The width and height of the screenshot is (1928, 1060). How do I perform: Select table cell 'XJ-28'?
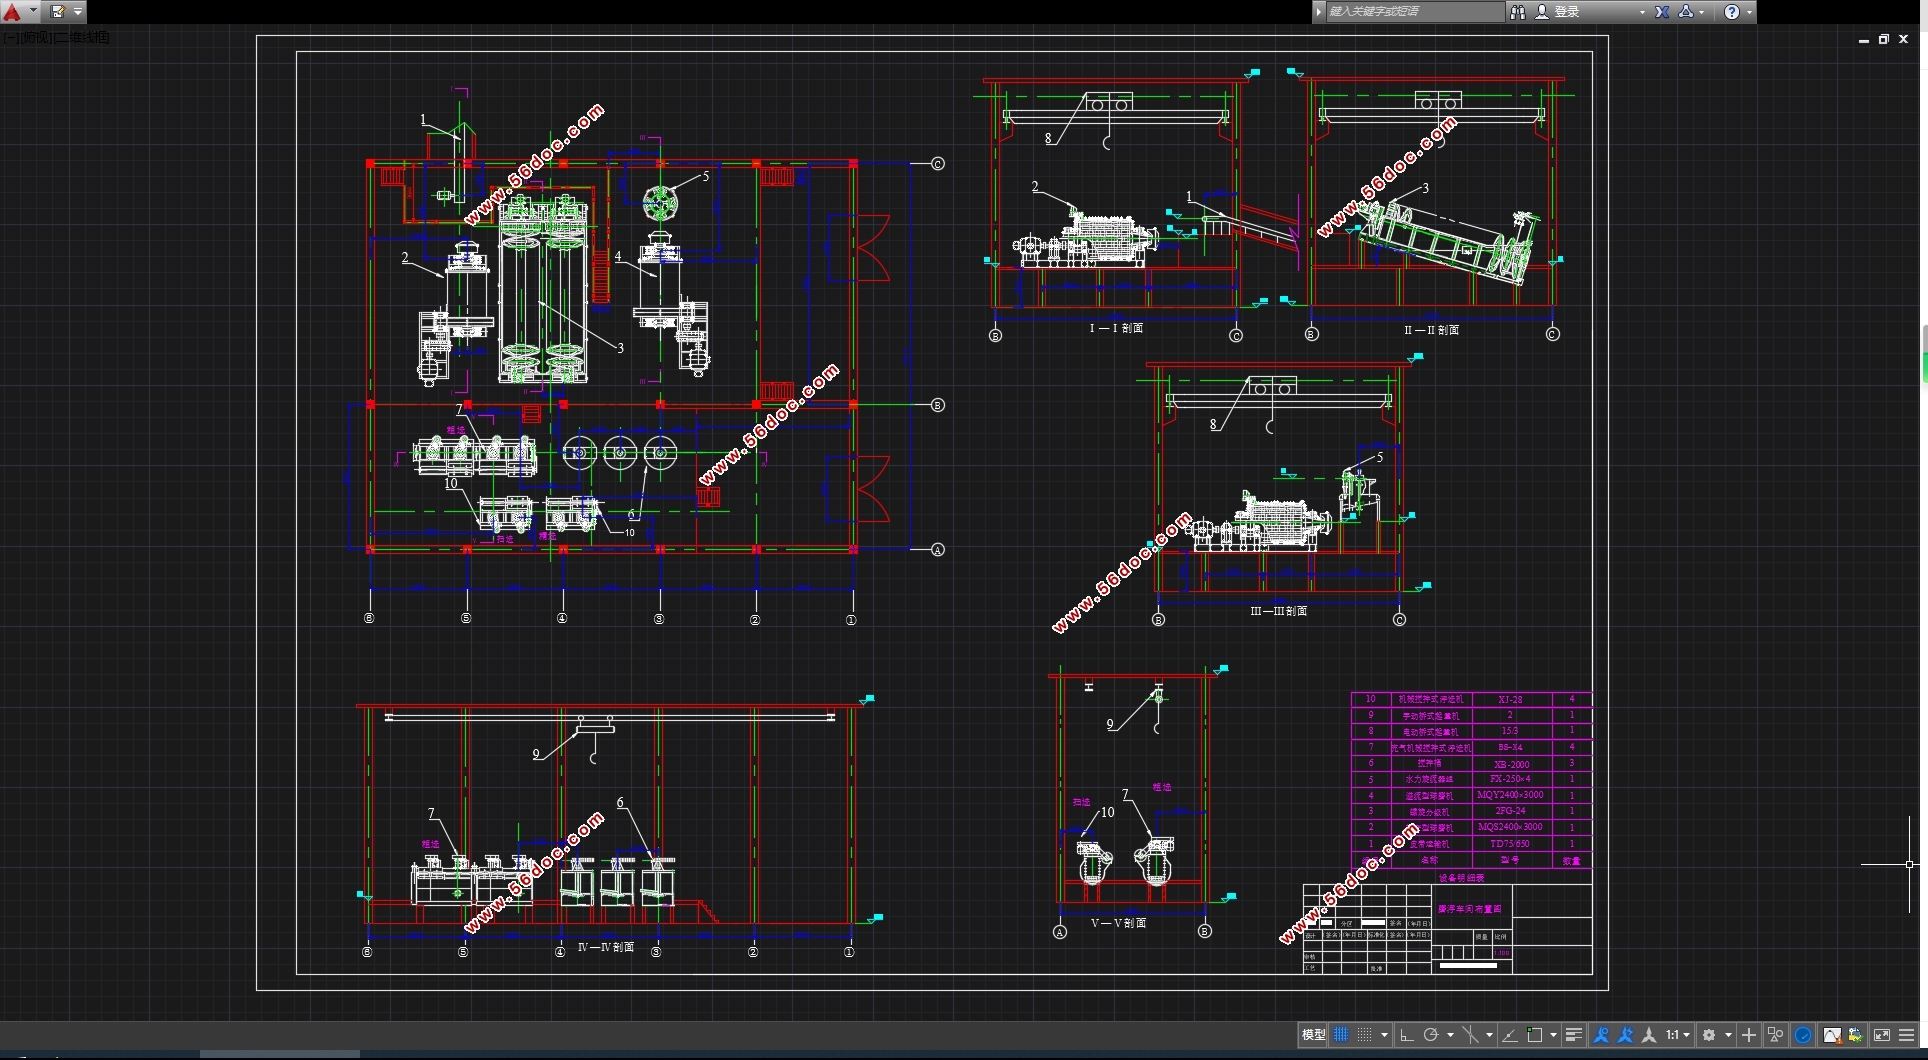[x=1510, y=699]
